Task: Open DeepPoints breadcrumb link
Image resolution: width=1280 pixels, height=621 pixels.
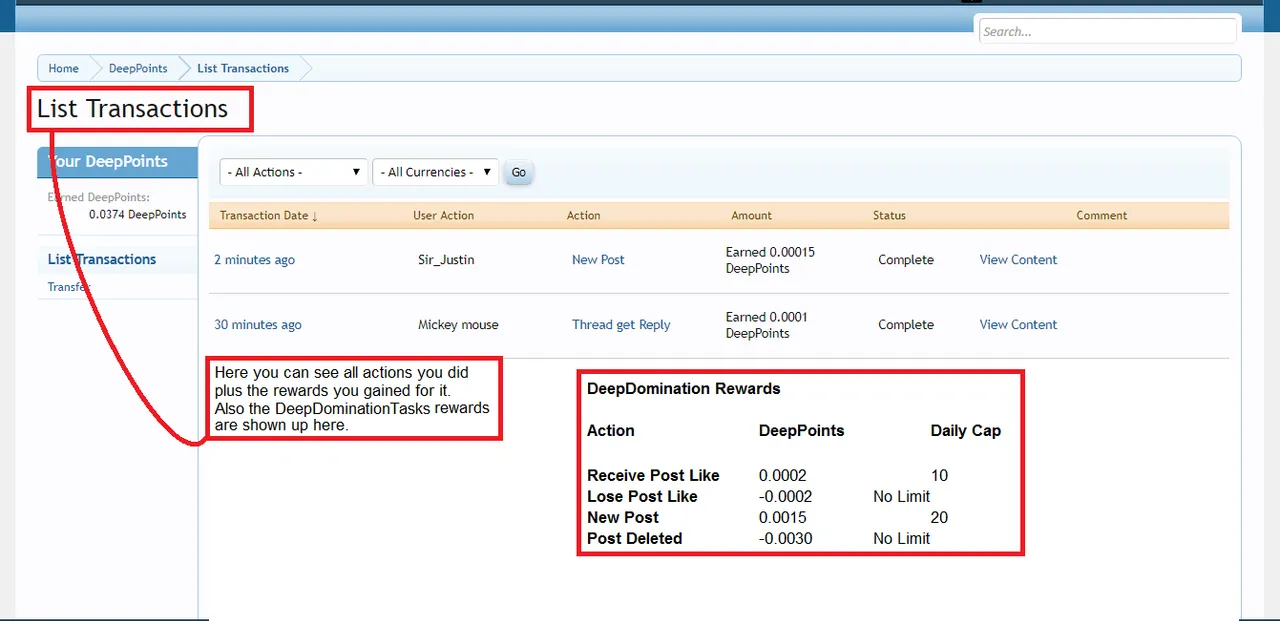Action: [x=138, y=68]
